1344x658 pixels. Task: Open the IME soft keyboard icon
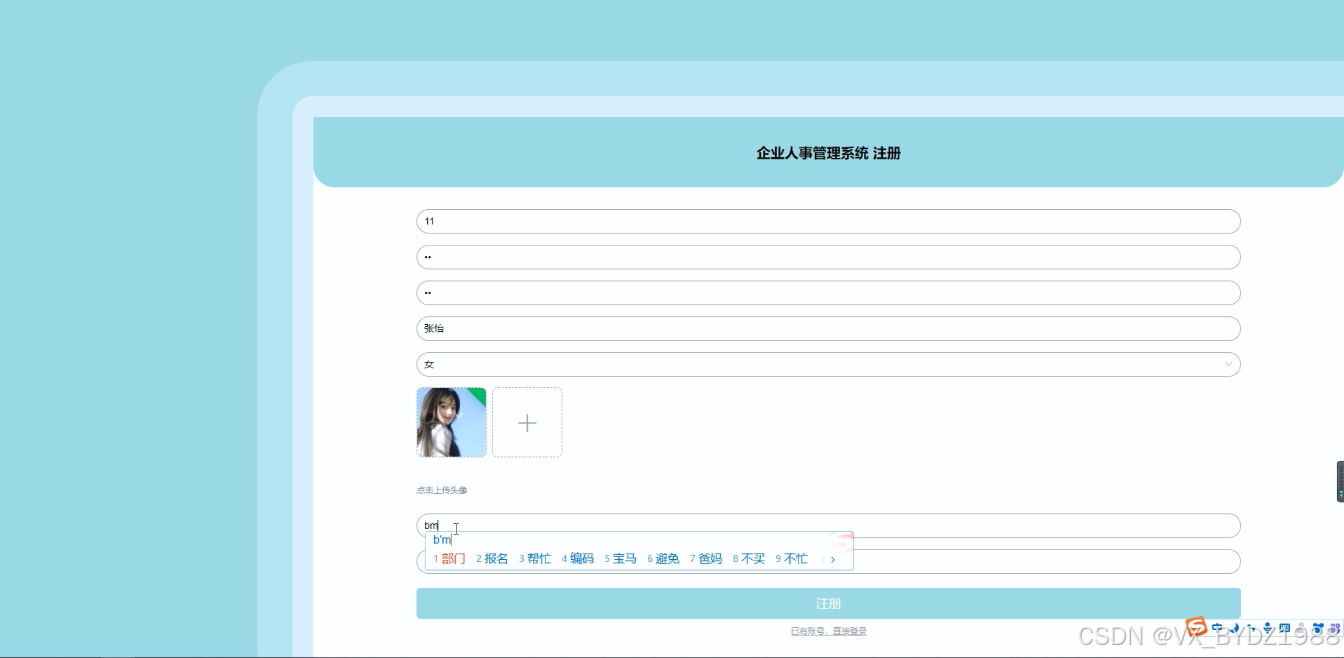coord(1284,628)
